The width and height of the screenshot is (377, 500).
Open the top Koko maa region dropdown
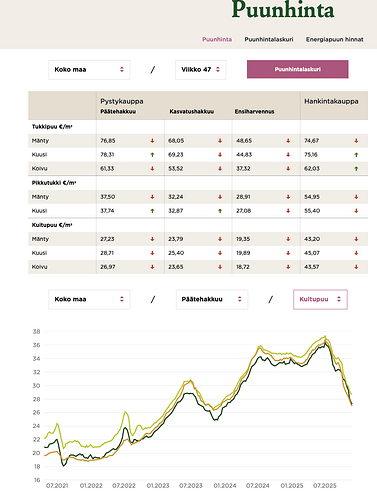(89, 70)
